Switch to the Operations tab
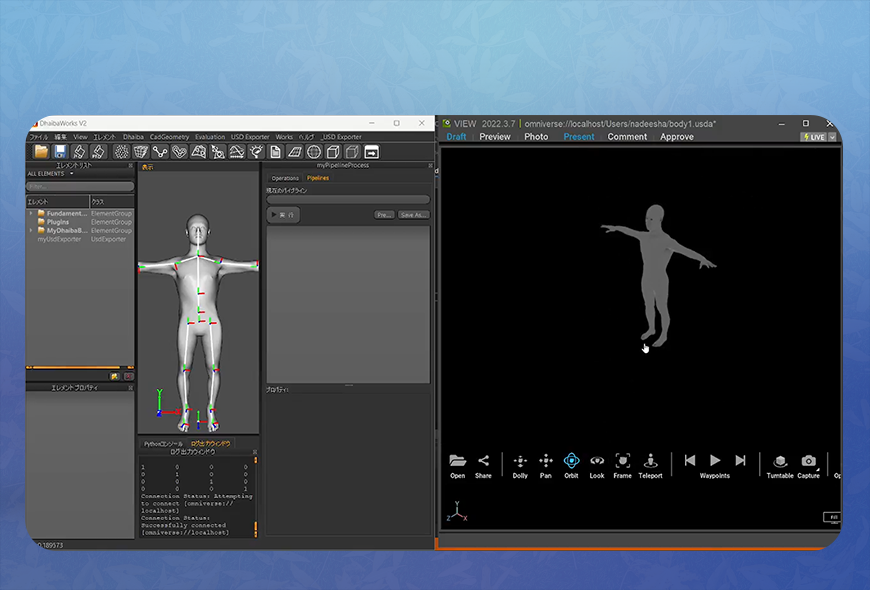Viewport: 870px width, 590px height. (x=285, y=178)
